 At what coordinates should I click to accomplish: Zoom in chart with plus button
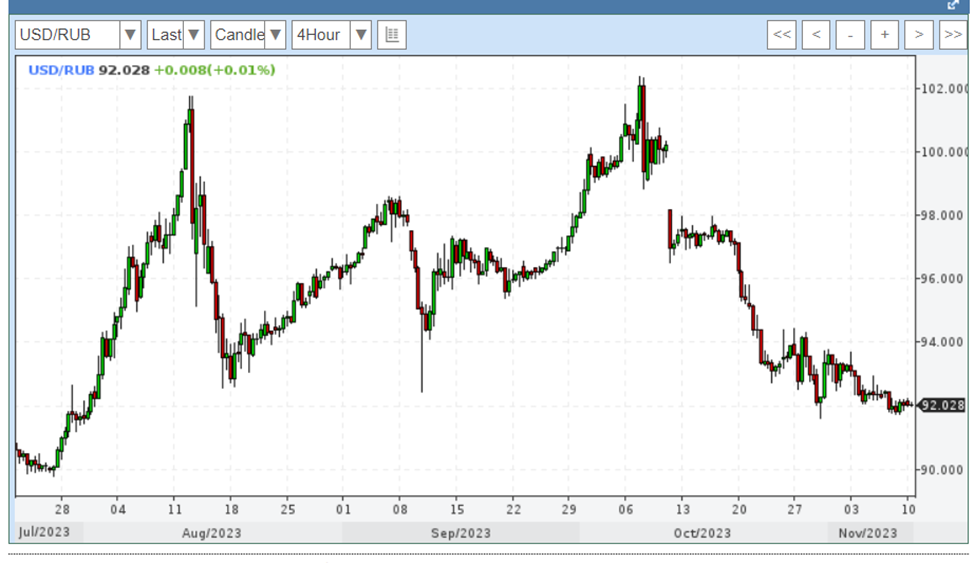tap(885, 35)
